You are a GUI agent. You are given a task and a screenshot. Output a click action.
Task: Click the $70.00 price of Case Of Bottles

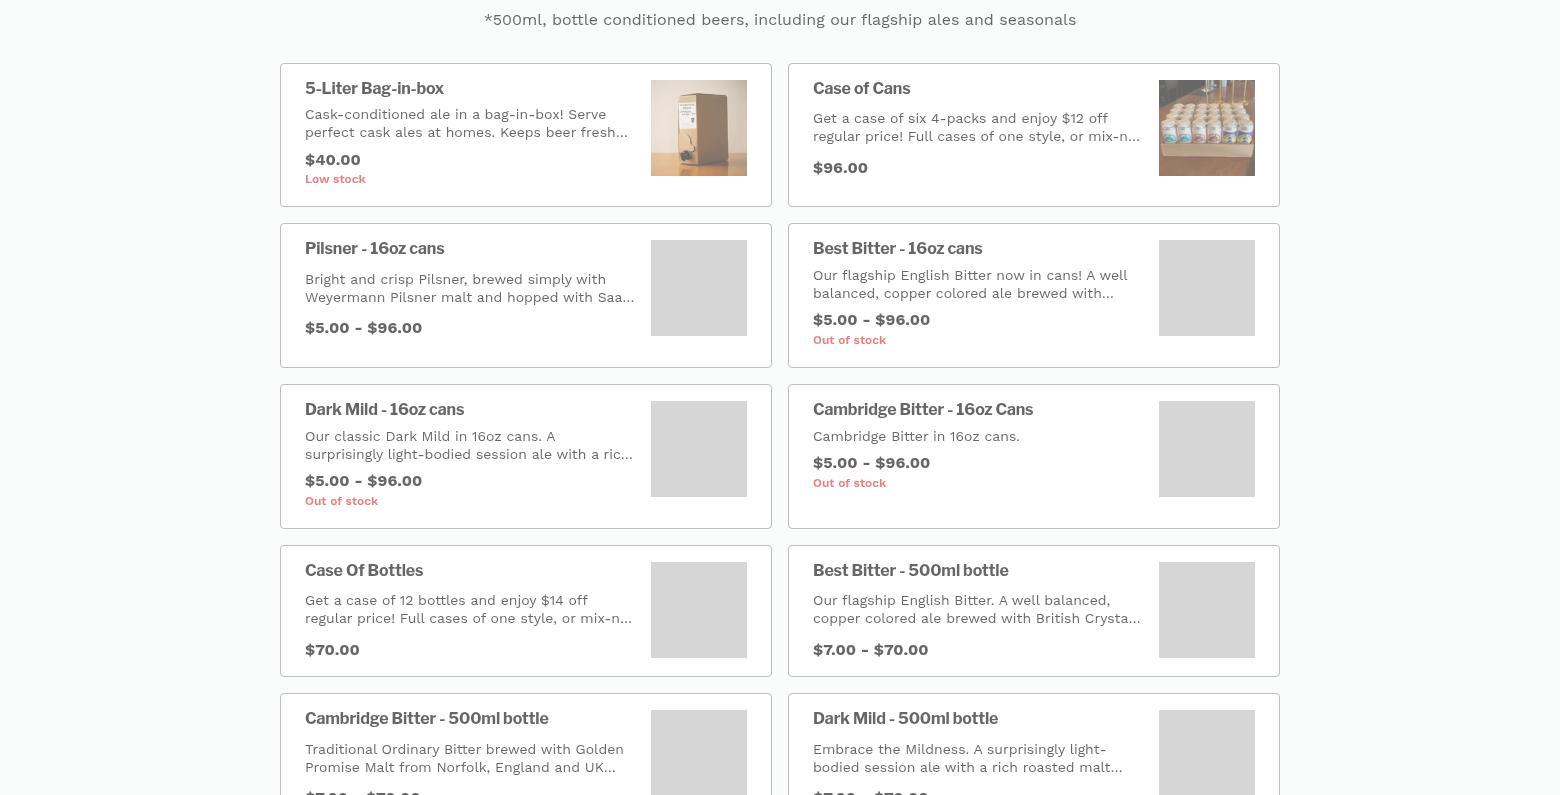332,650
